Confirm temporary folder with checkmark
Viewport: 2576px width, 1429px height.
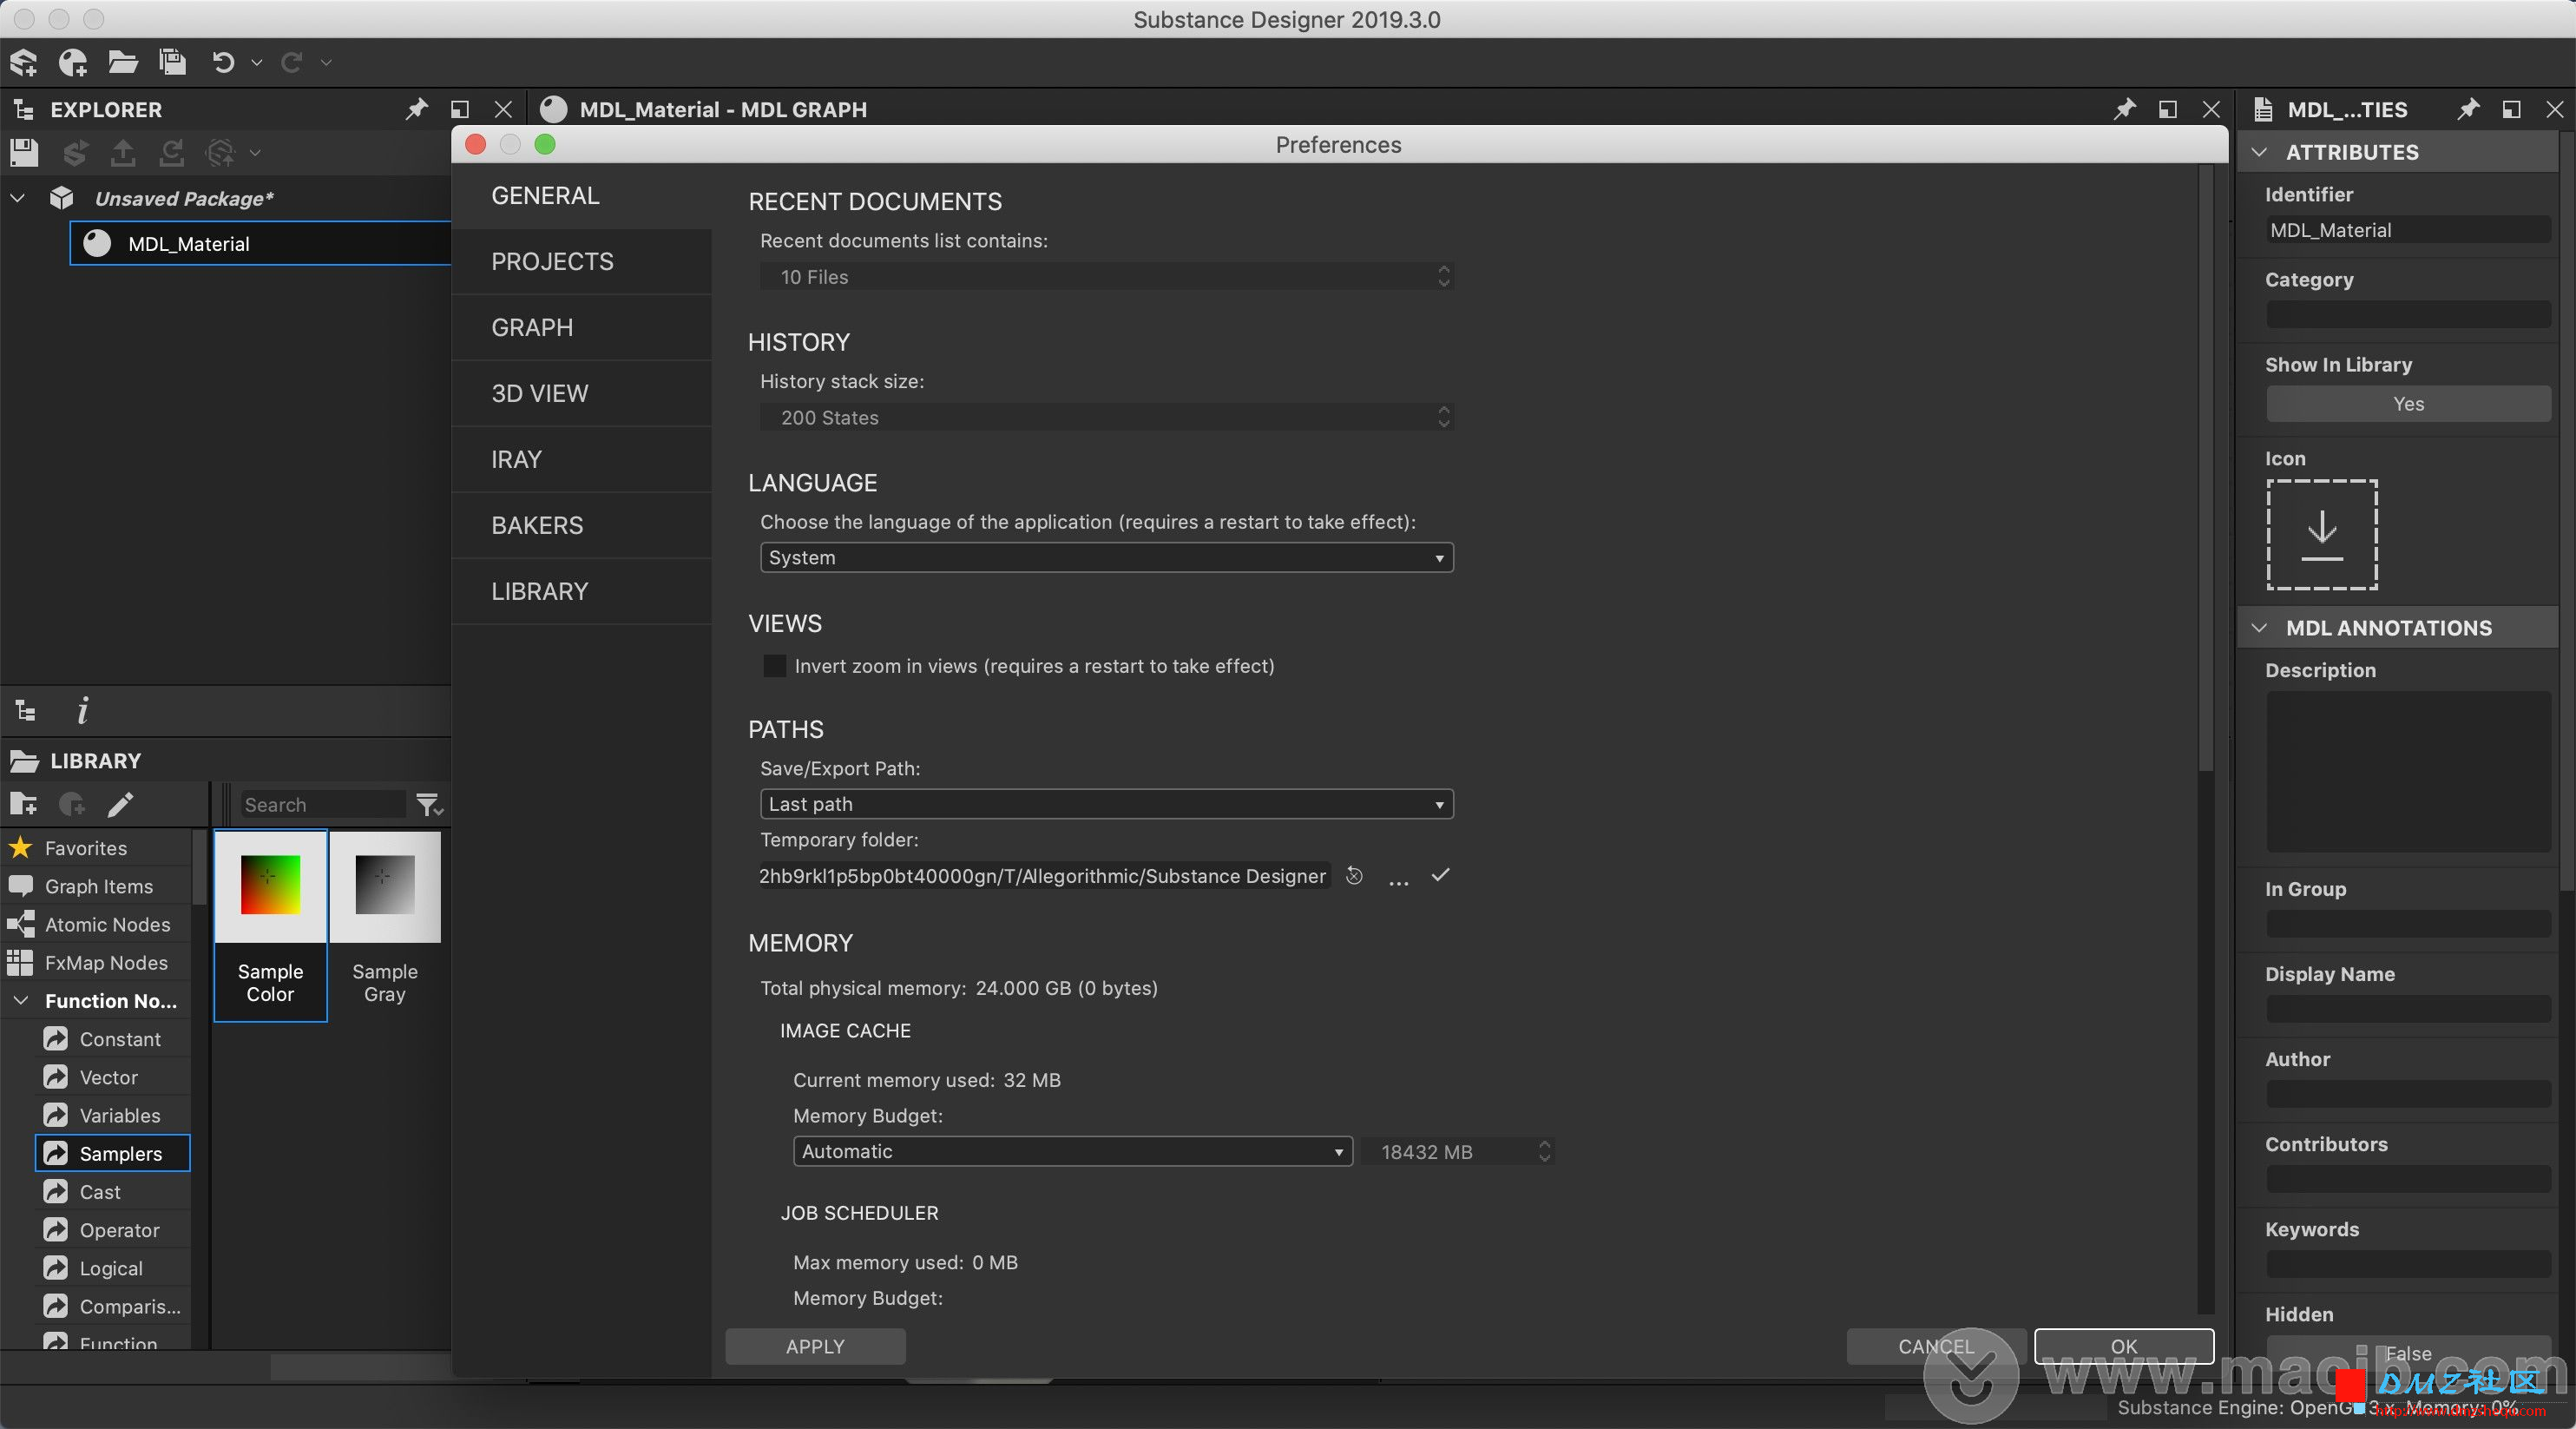pyautogui.click(x=1440, y=875)
